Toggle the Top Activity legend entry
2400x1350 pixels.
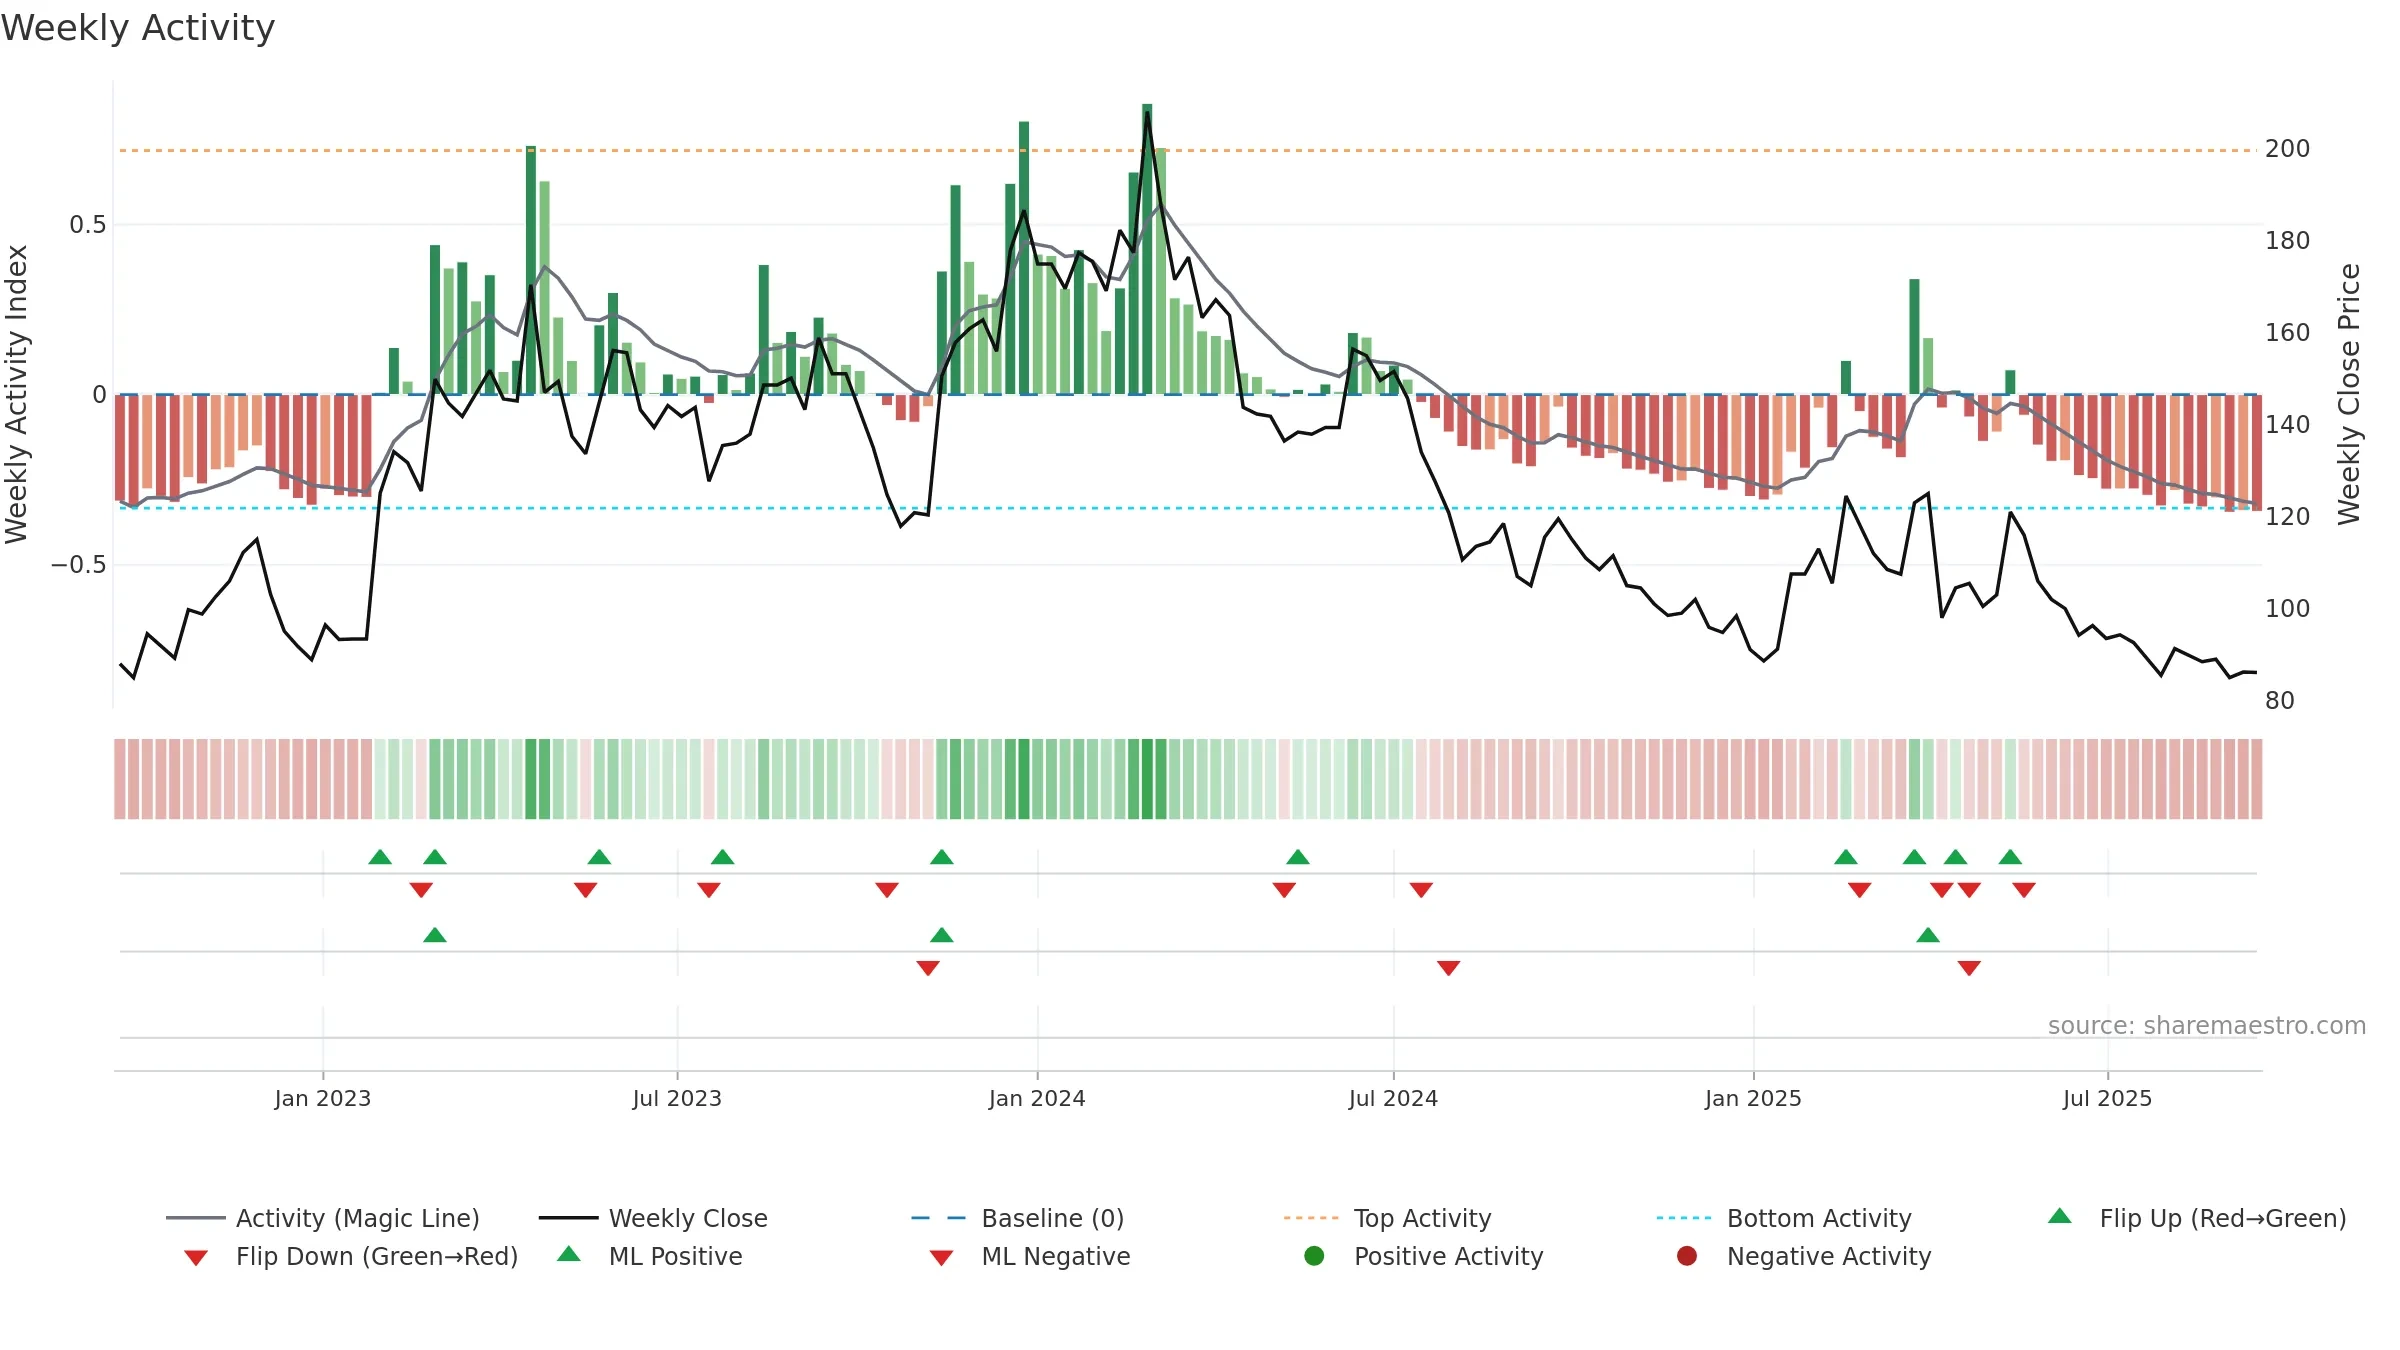[1387, 1218]
